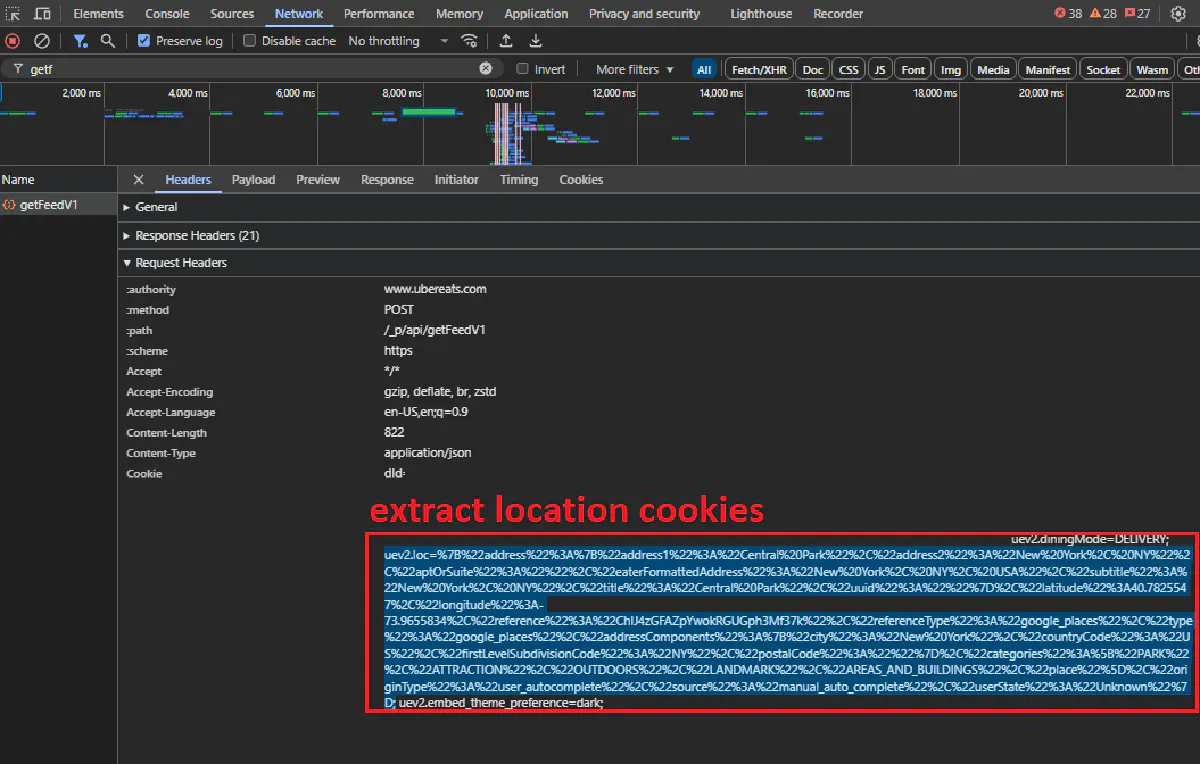Click the getf filter text field
The width and height of the screenshot is (1200, 764).
pyautogui.click(x=250, y=69)
